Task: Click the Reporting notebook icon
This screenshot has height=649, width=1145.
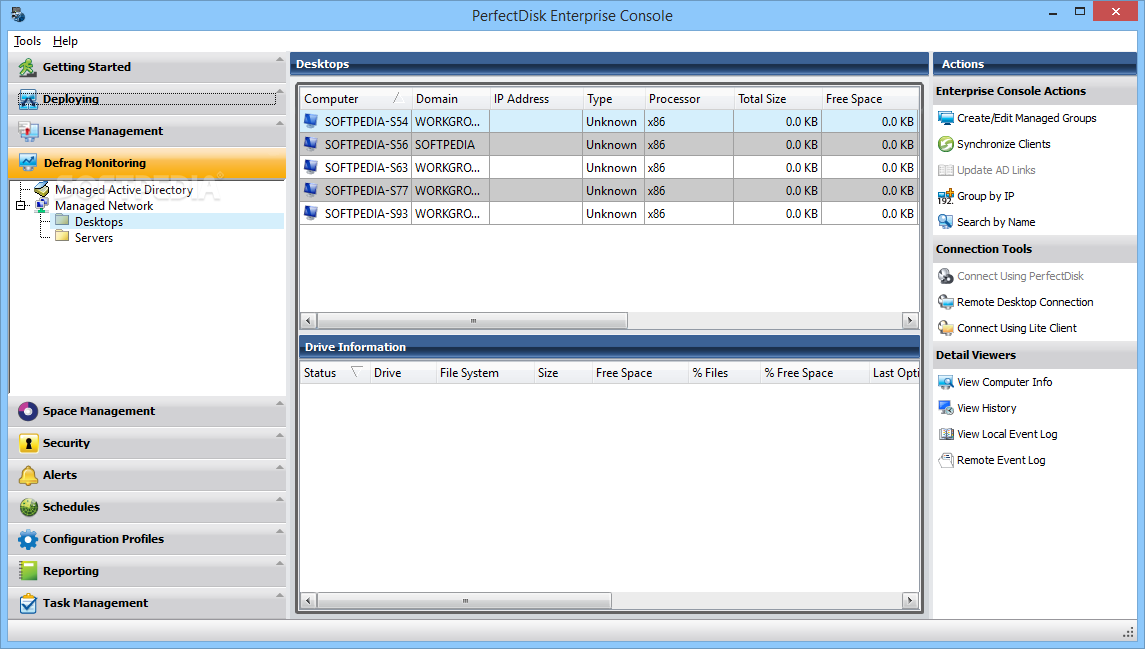Action: pos(28,571)
